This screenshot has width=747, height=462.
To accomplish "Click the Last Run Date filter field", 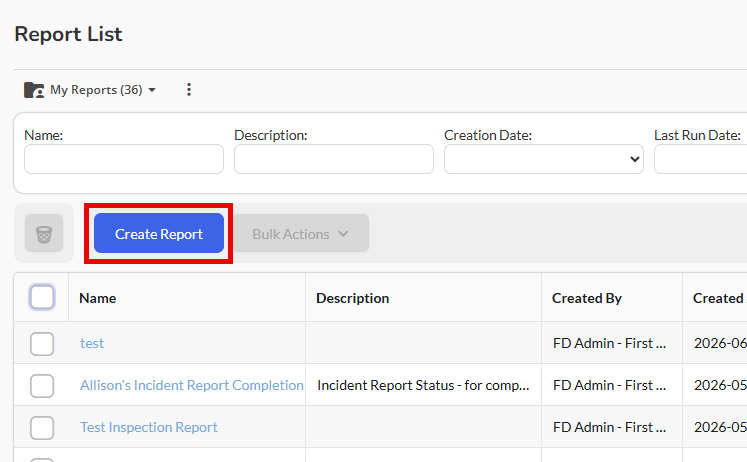I will click(700, 159).
